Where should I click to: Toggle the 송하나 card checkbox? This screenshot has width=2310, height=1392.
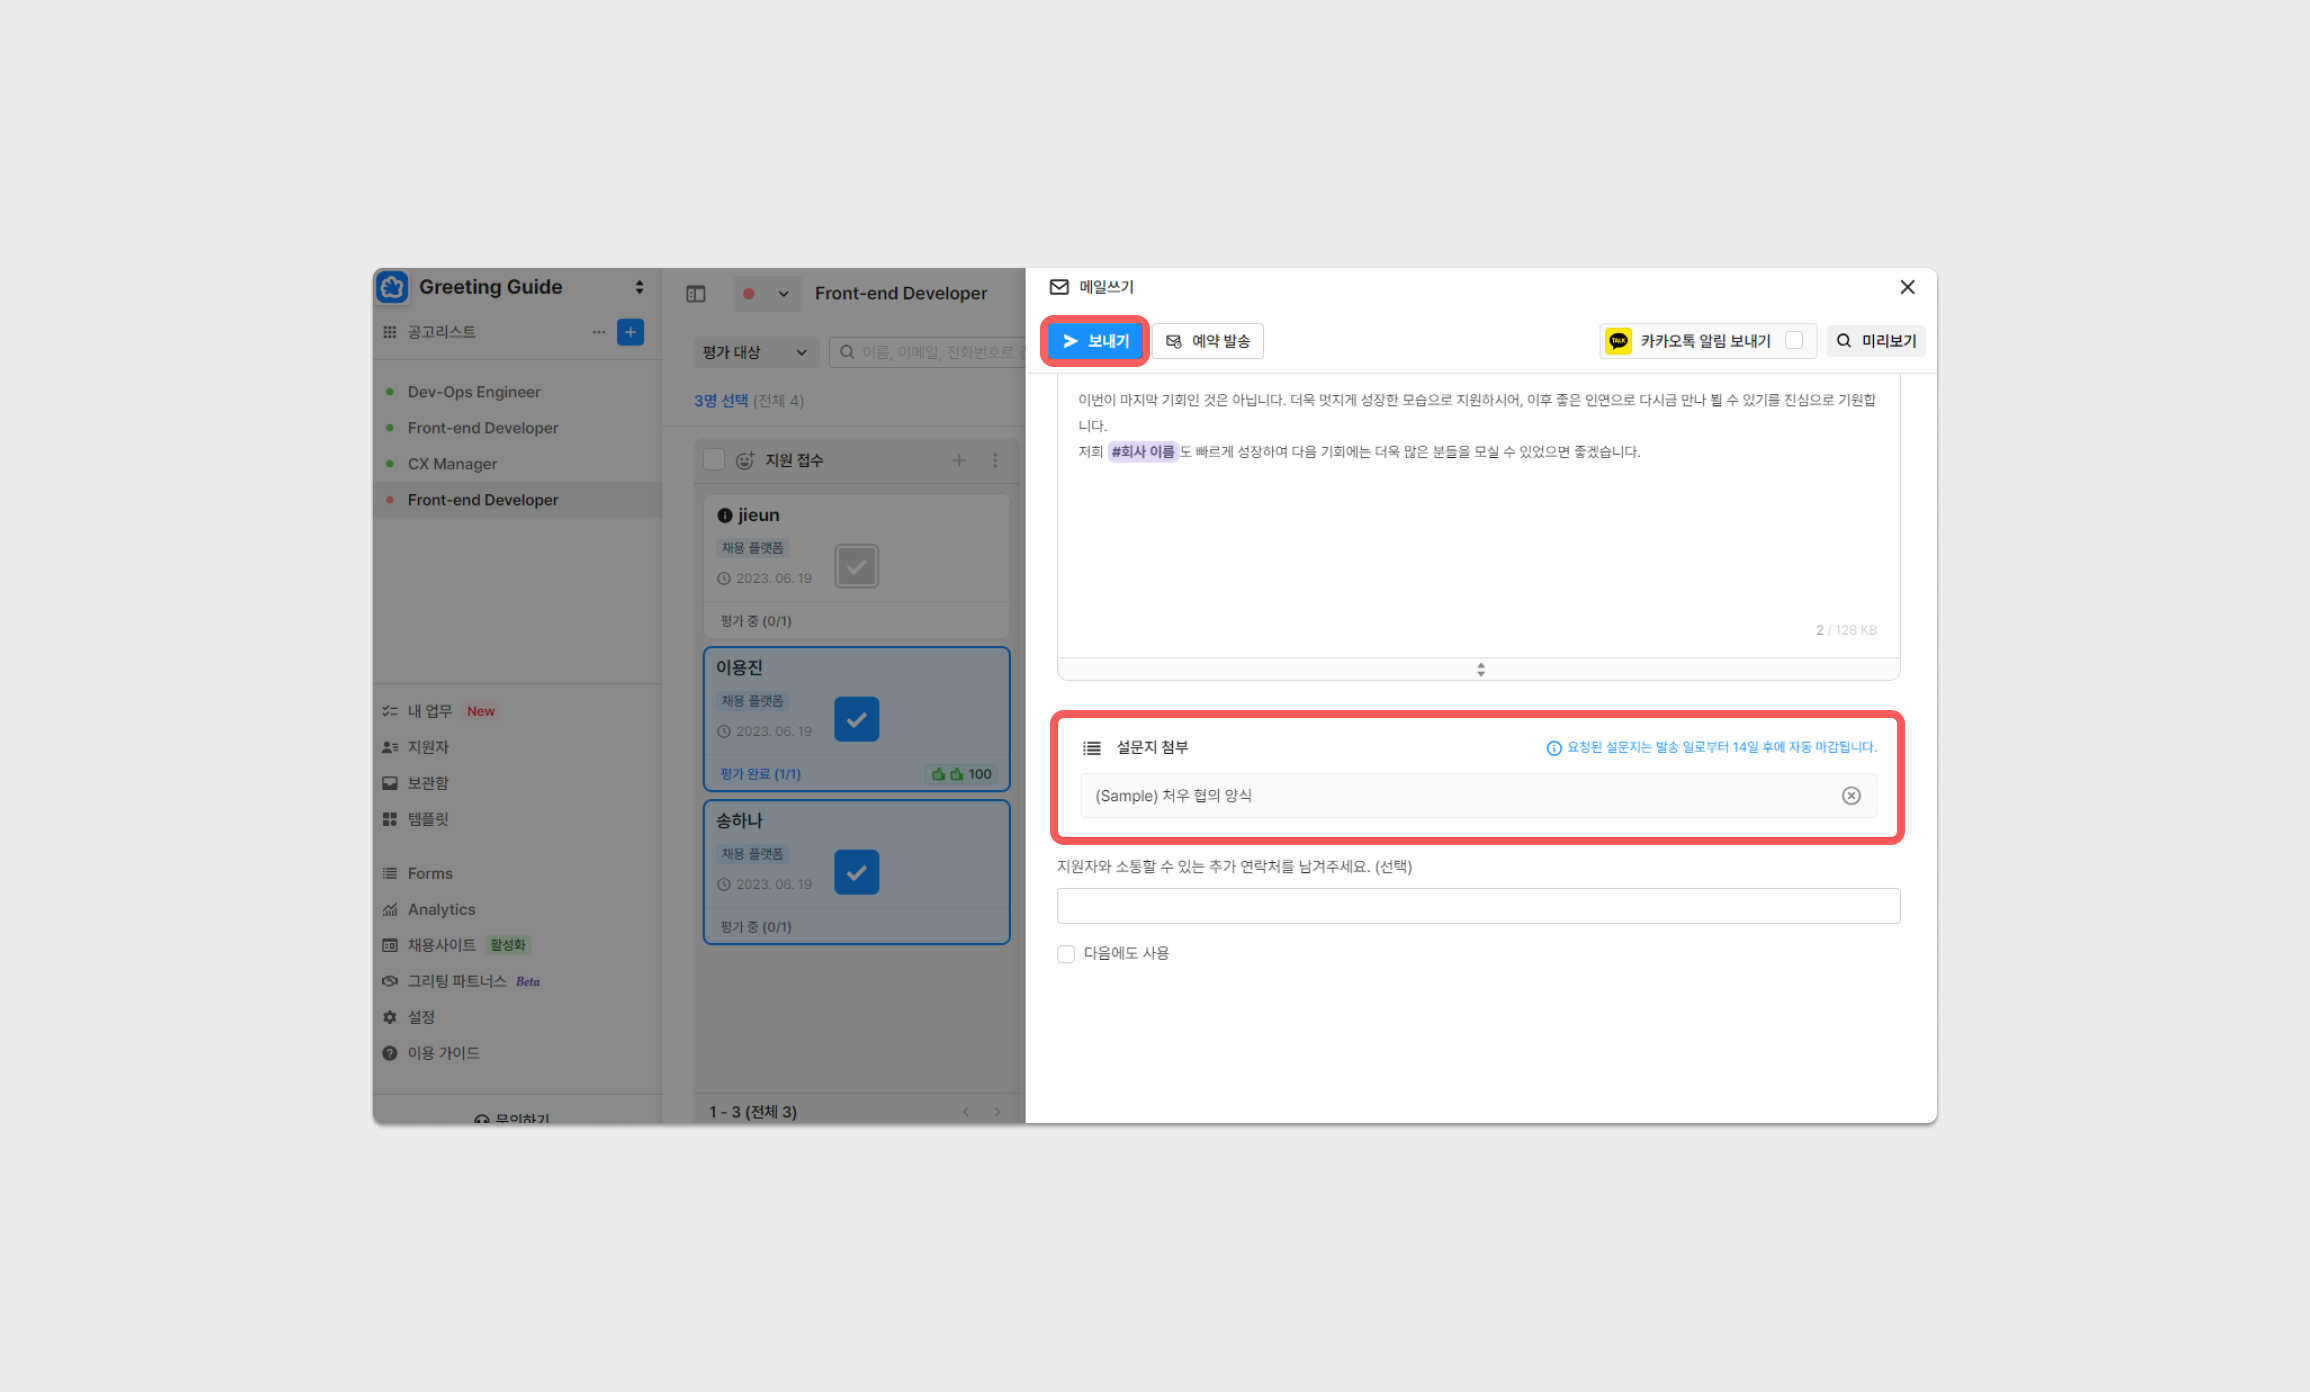point(857,872)
